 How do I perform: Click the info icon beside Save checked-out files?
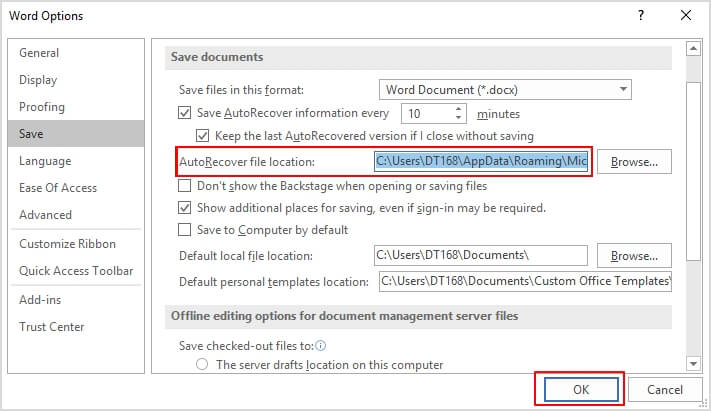point(321,346)
